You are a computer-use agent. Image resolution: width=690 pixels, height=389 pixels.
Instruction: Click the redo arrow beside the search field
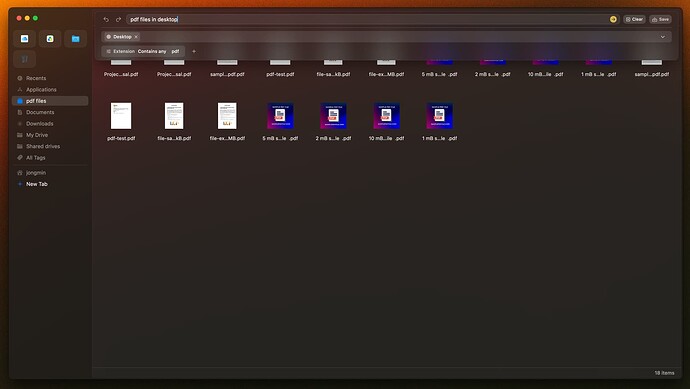(x=118, y=19)
